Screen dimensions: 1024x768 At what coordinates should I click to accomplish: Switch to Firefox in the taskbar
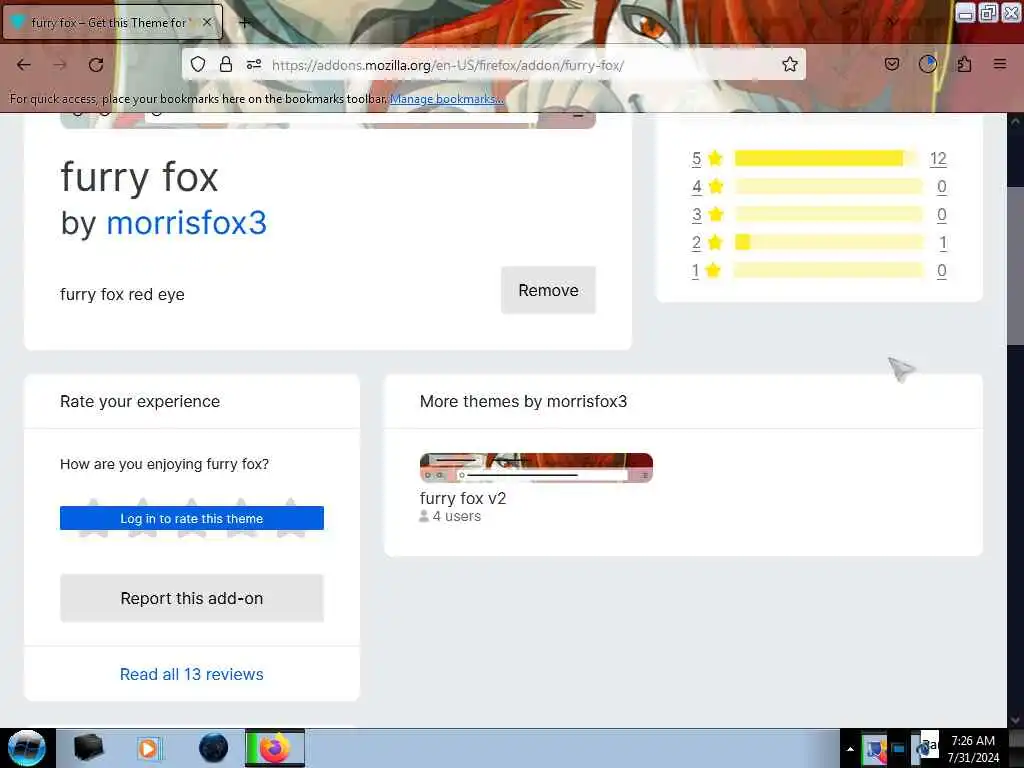click(275, 748)
